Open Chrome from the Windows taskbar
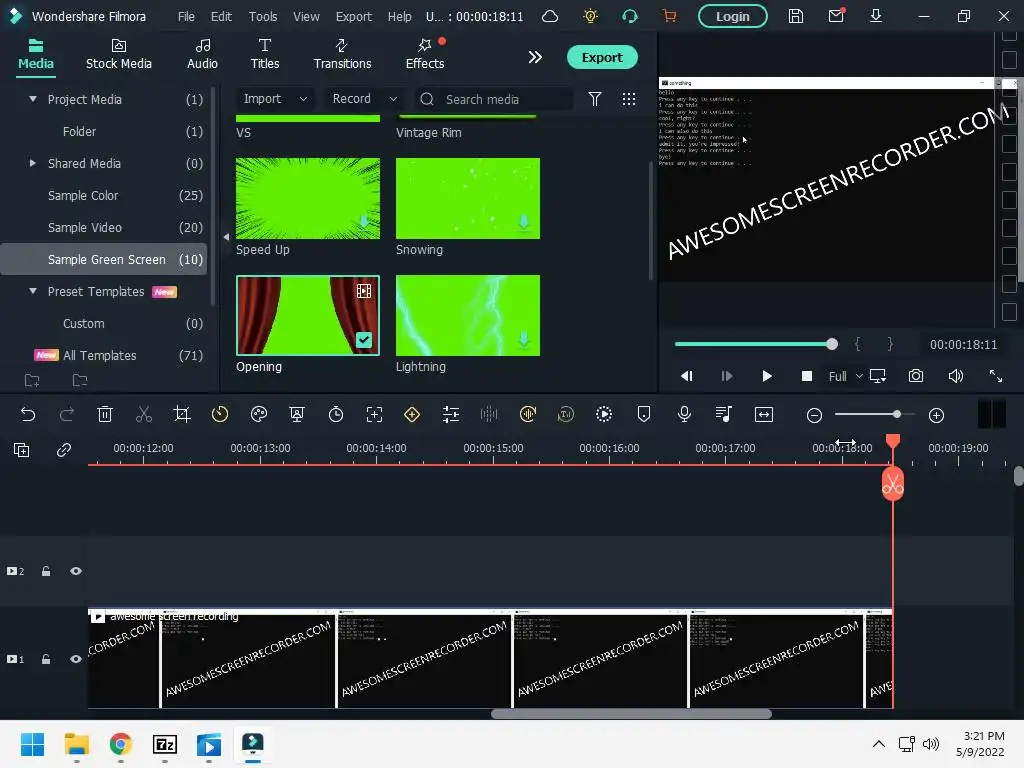Screen dimensions: 1024x768 (x=121, y=744)
